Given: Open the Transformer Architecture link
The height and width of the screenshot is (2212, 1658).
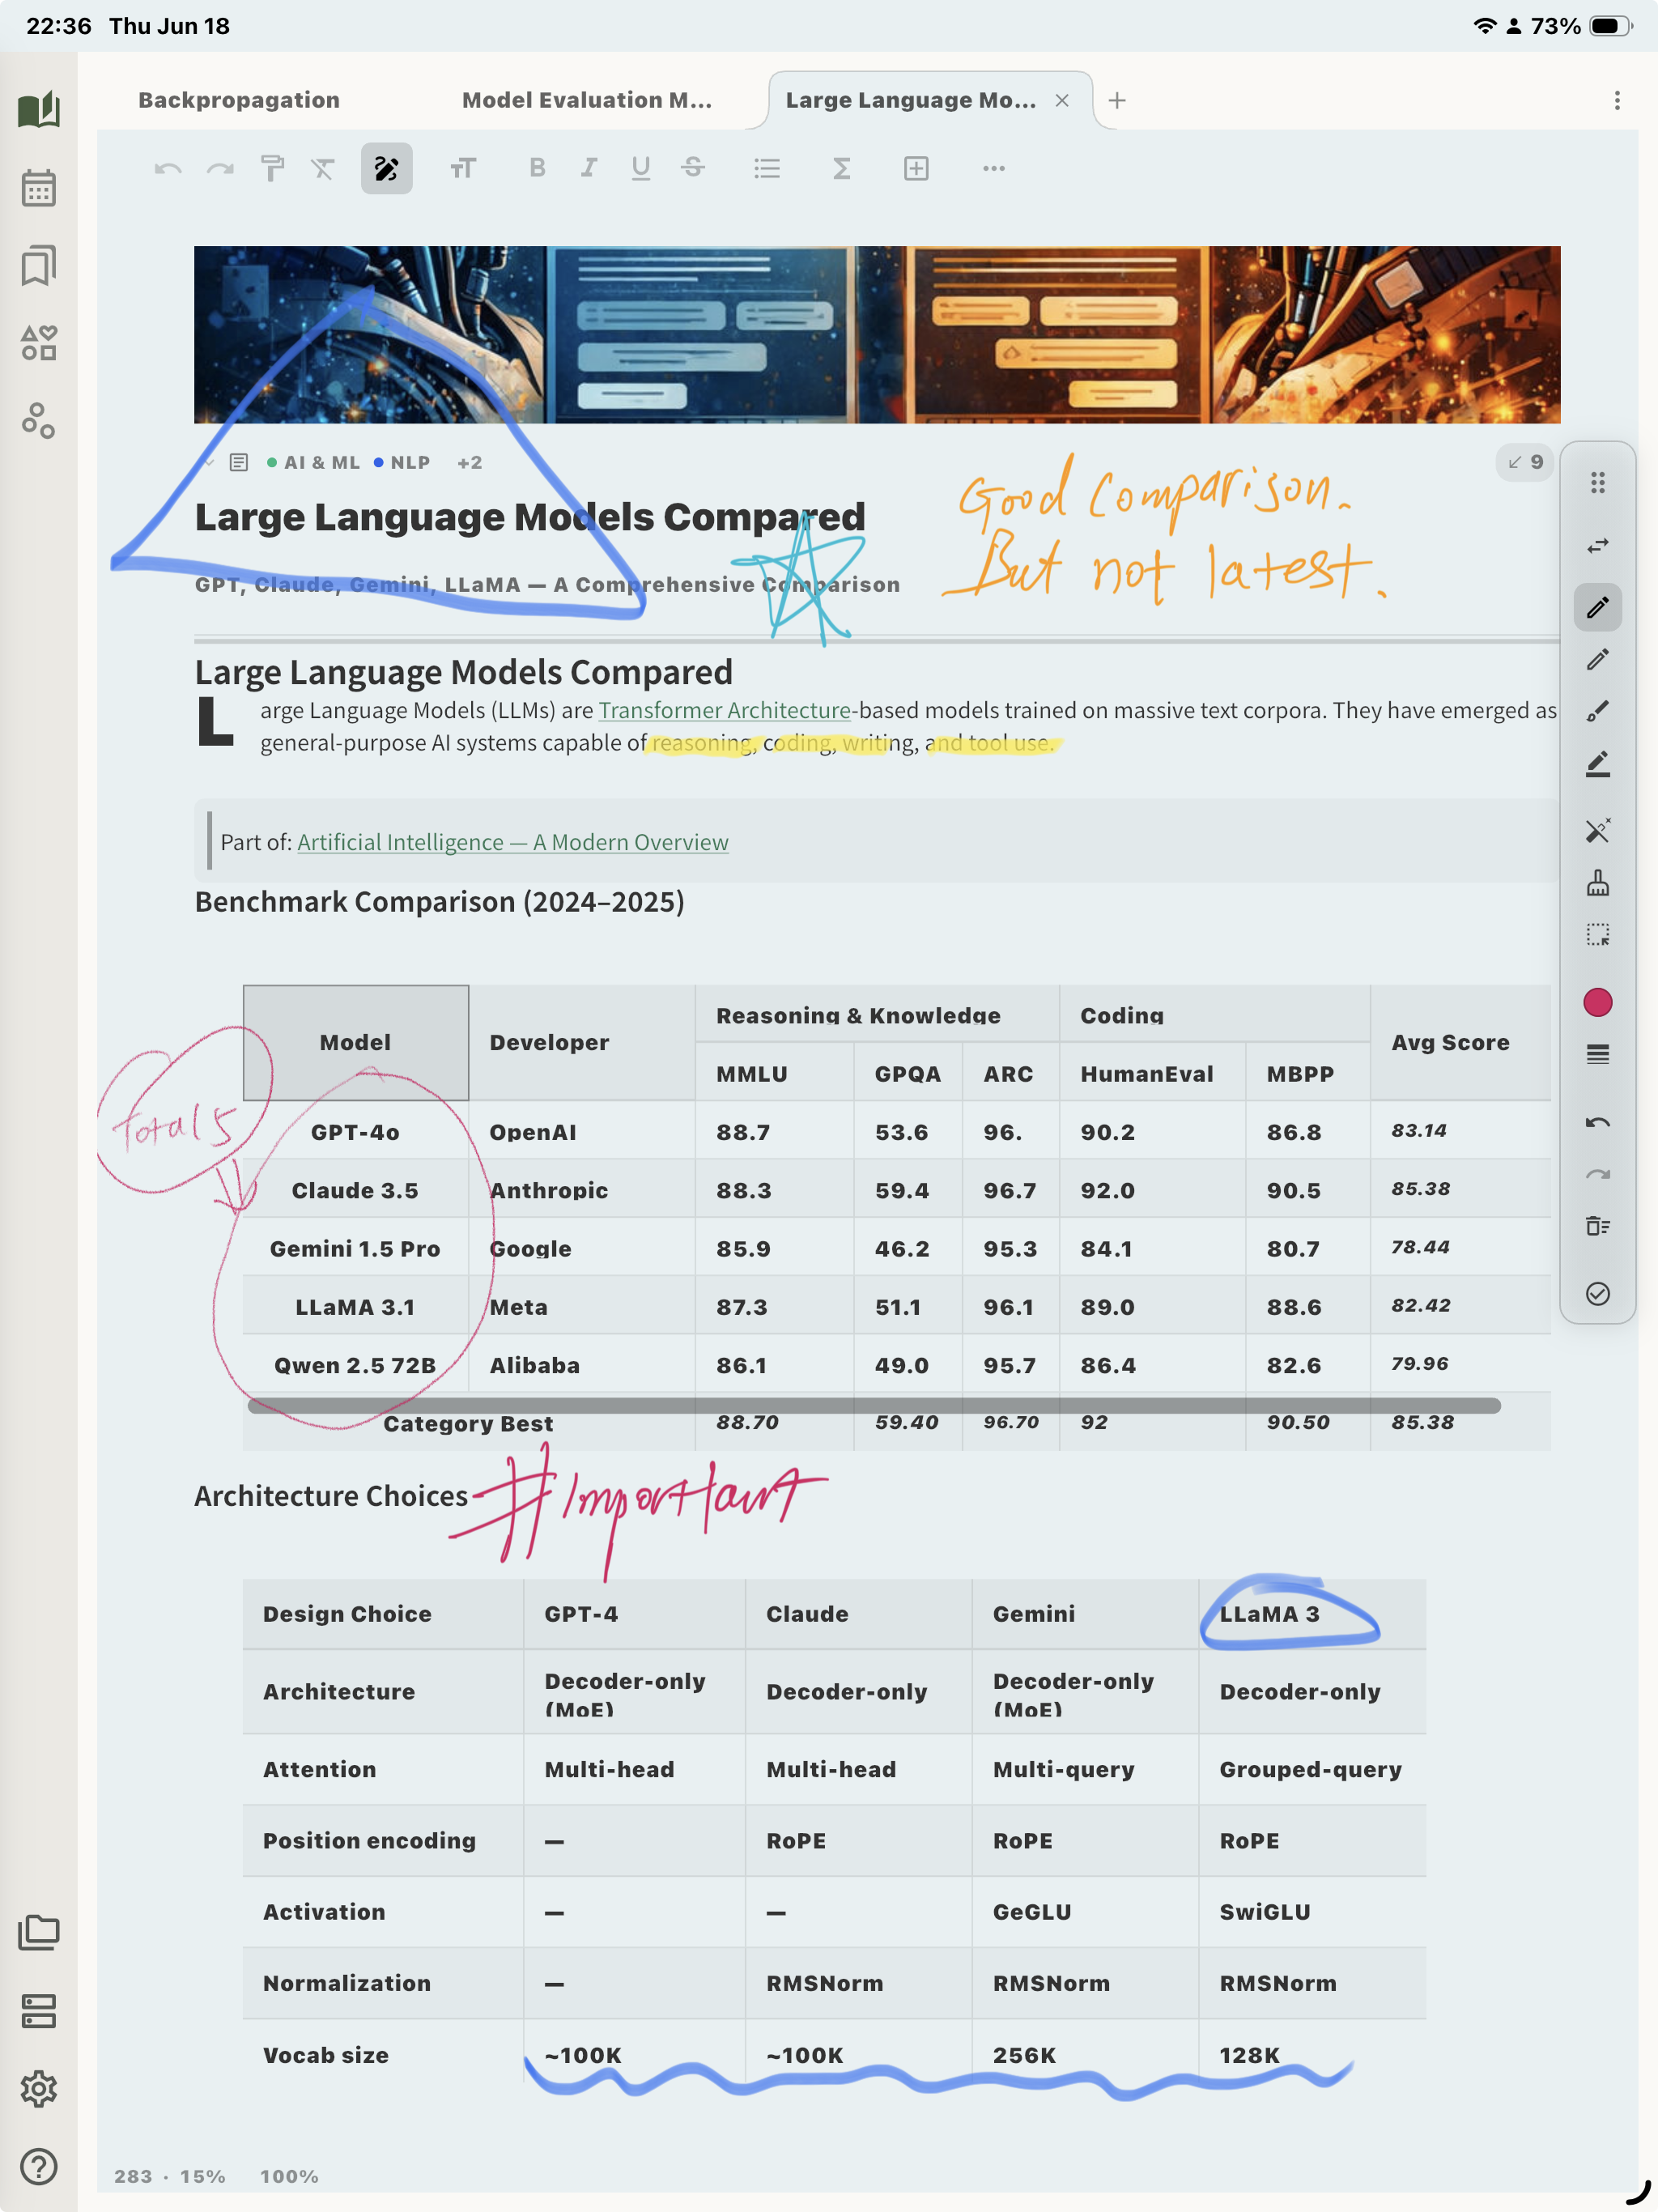Looking at the screenshot, I should tap(724, 710).
